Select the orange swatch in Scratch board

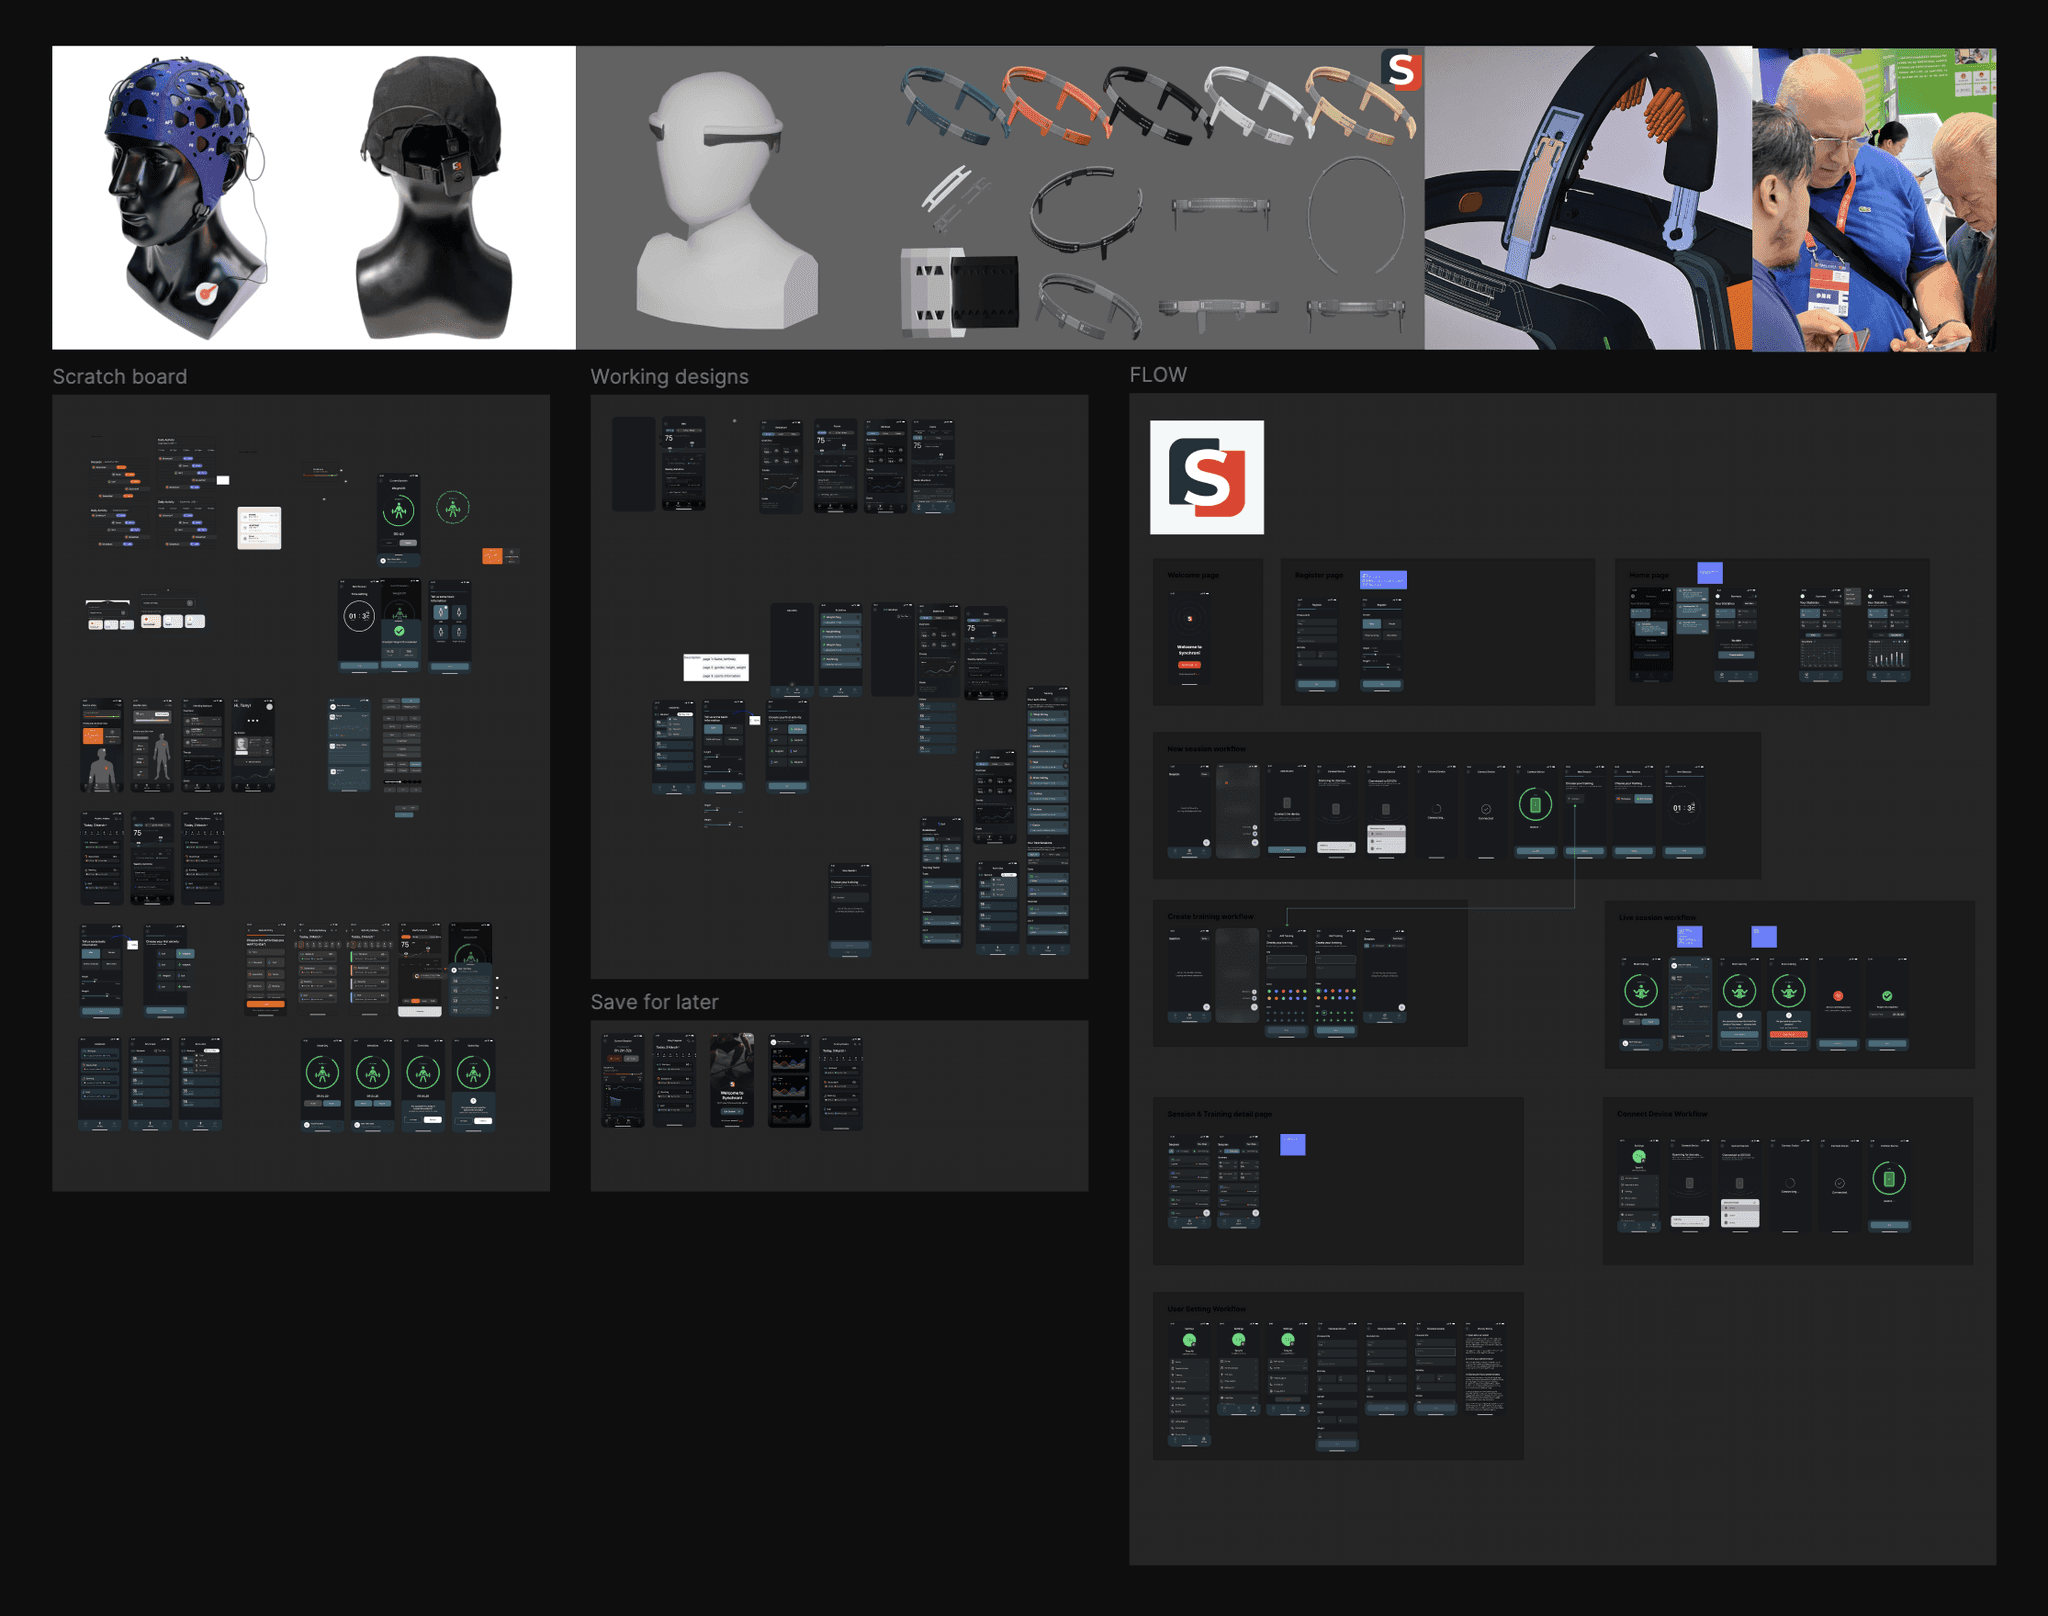pyautogui.click(x=492, y=556)
